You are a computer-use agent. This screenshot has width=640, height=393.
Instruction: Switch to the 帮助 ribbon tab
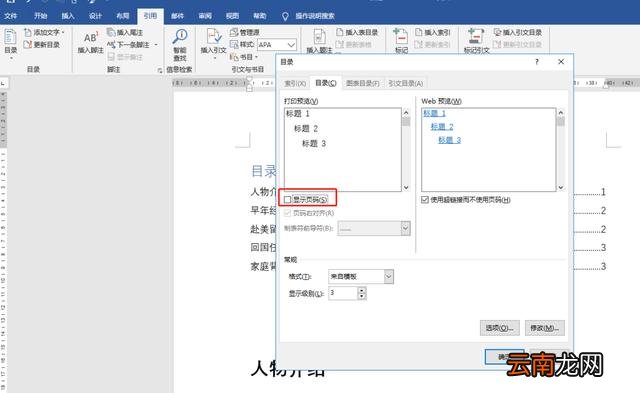tap(260, 16)
